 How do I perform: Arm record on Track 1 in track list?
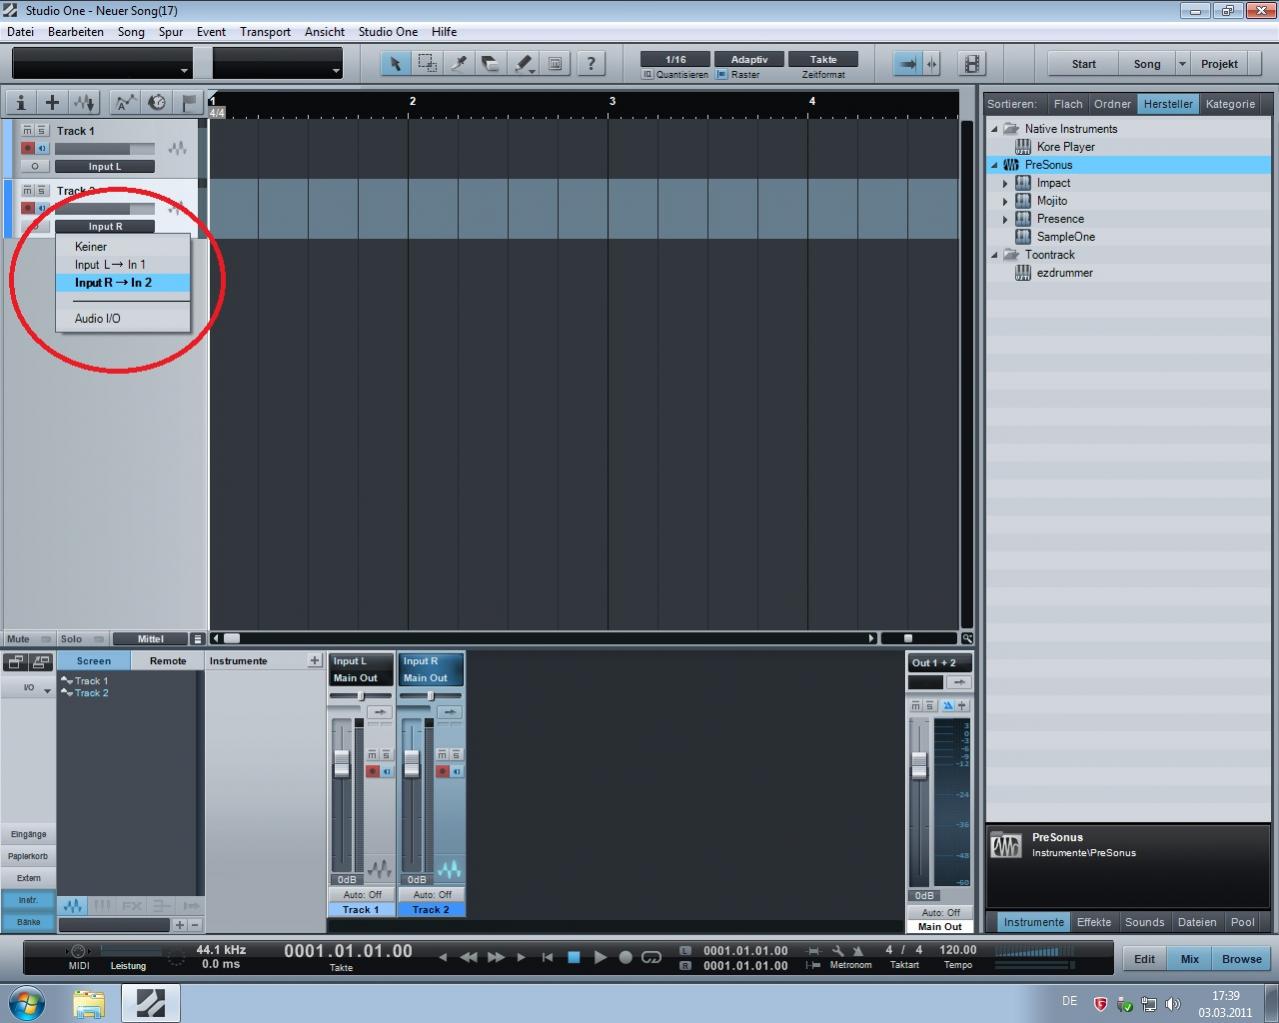point(28,148)
